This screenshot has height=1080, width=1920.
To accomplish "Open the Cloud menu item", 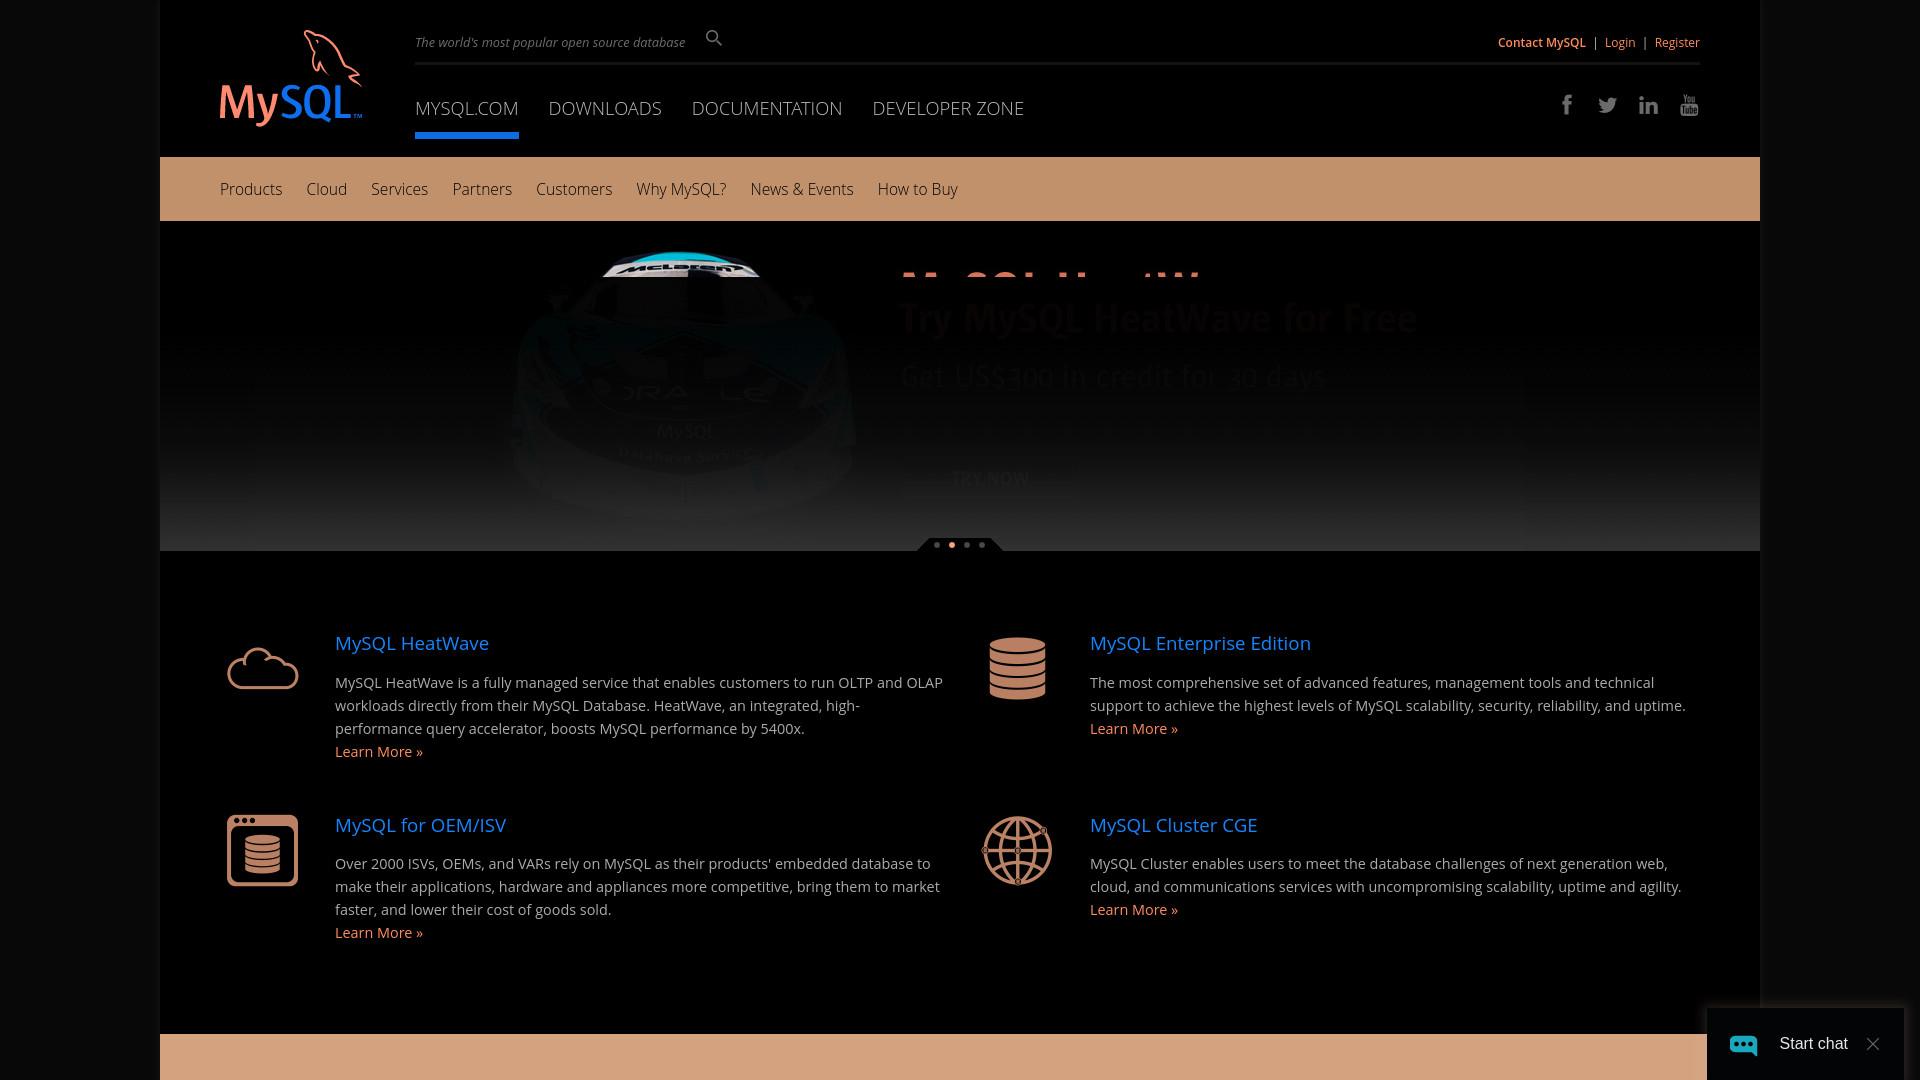I will point(326,189).
